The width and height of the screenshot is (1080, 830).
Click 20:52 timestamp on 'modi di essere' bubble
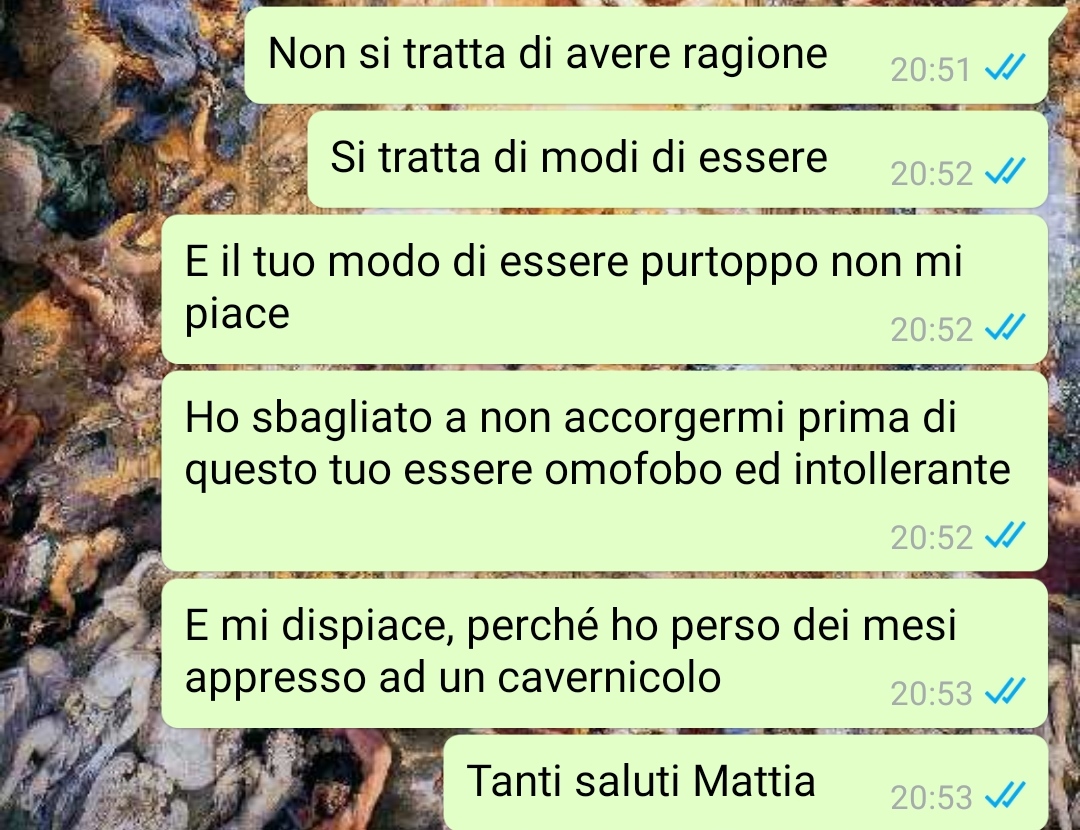[x=931, y=174]
